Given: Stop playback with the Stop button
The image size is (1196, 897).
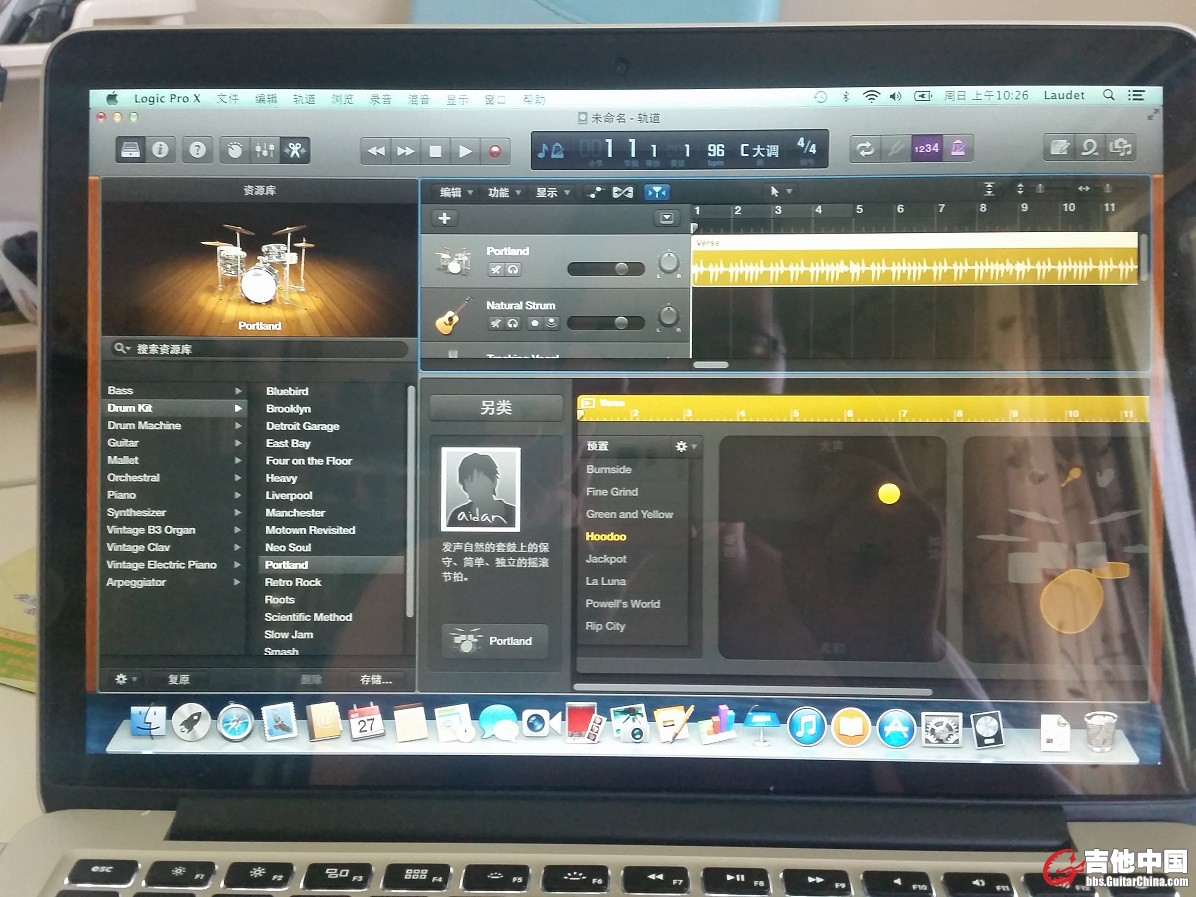Looking at the screenshot, I should pyautogui.click(x=436, y=151).
